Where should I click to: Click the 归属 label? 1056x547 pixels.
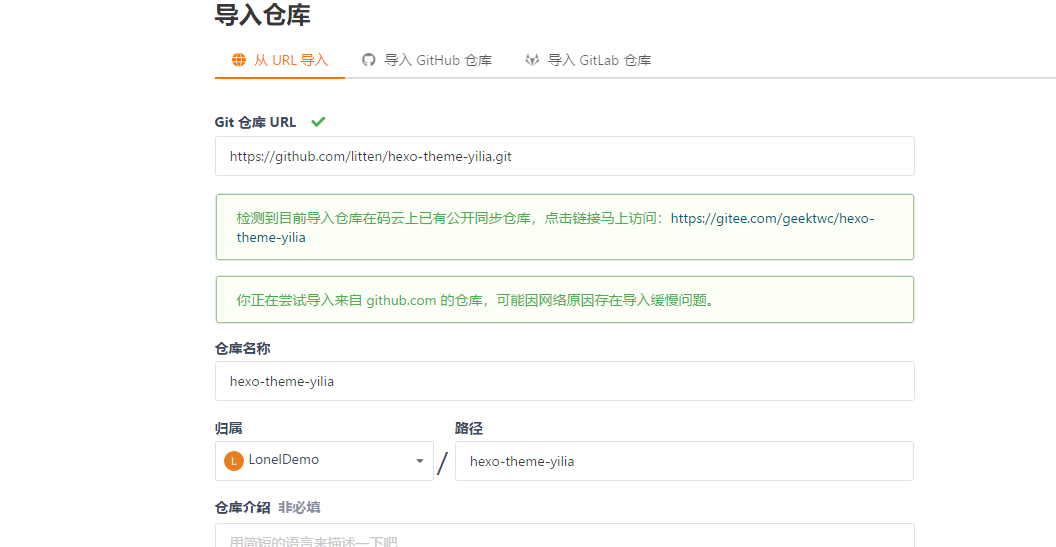coord(229,428)
